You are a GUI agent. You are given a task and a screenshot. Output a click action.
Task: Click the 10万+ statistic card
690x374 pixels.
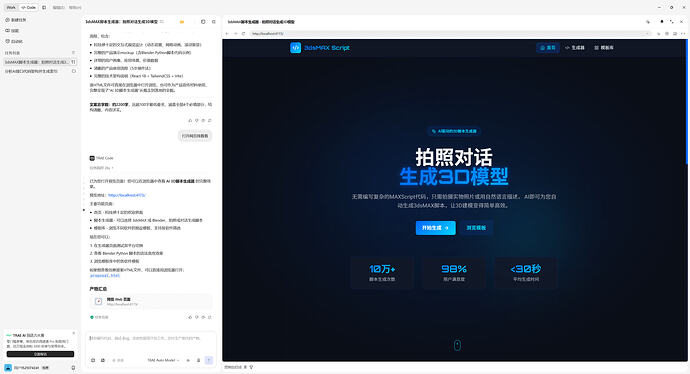382,273
